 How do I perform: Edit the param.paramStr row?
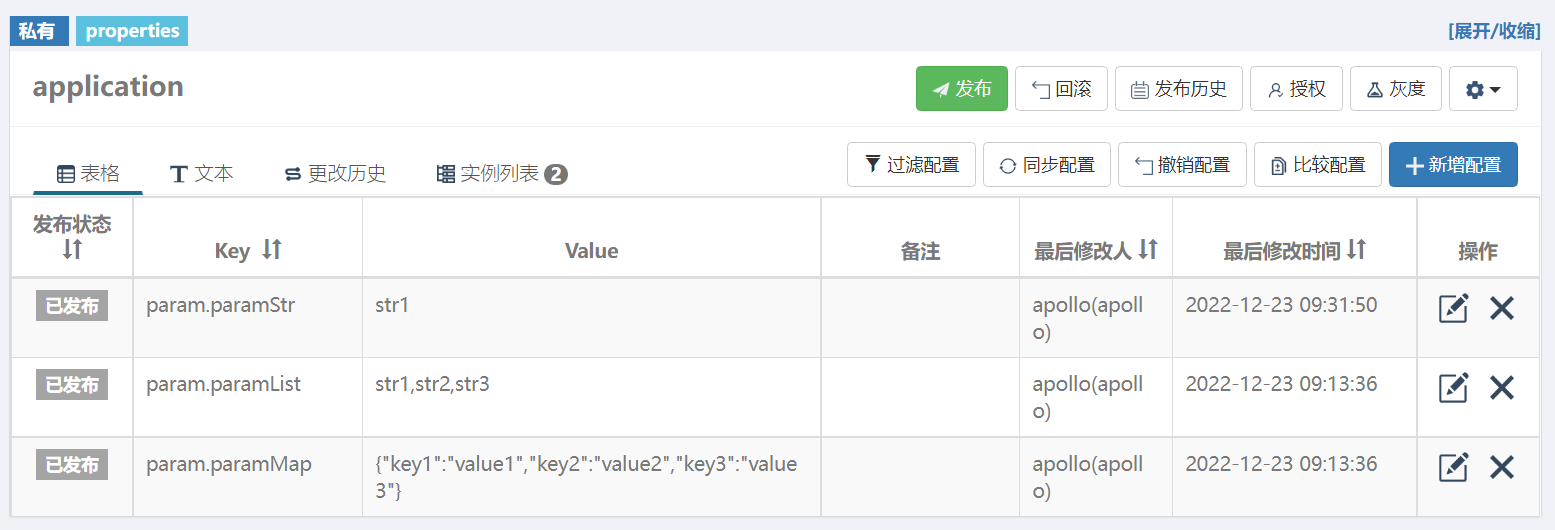1453,308
